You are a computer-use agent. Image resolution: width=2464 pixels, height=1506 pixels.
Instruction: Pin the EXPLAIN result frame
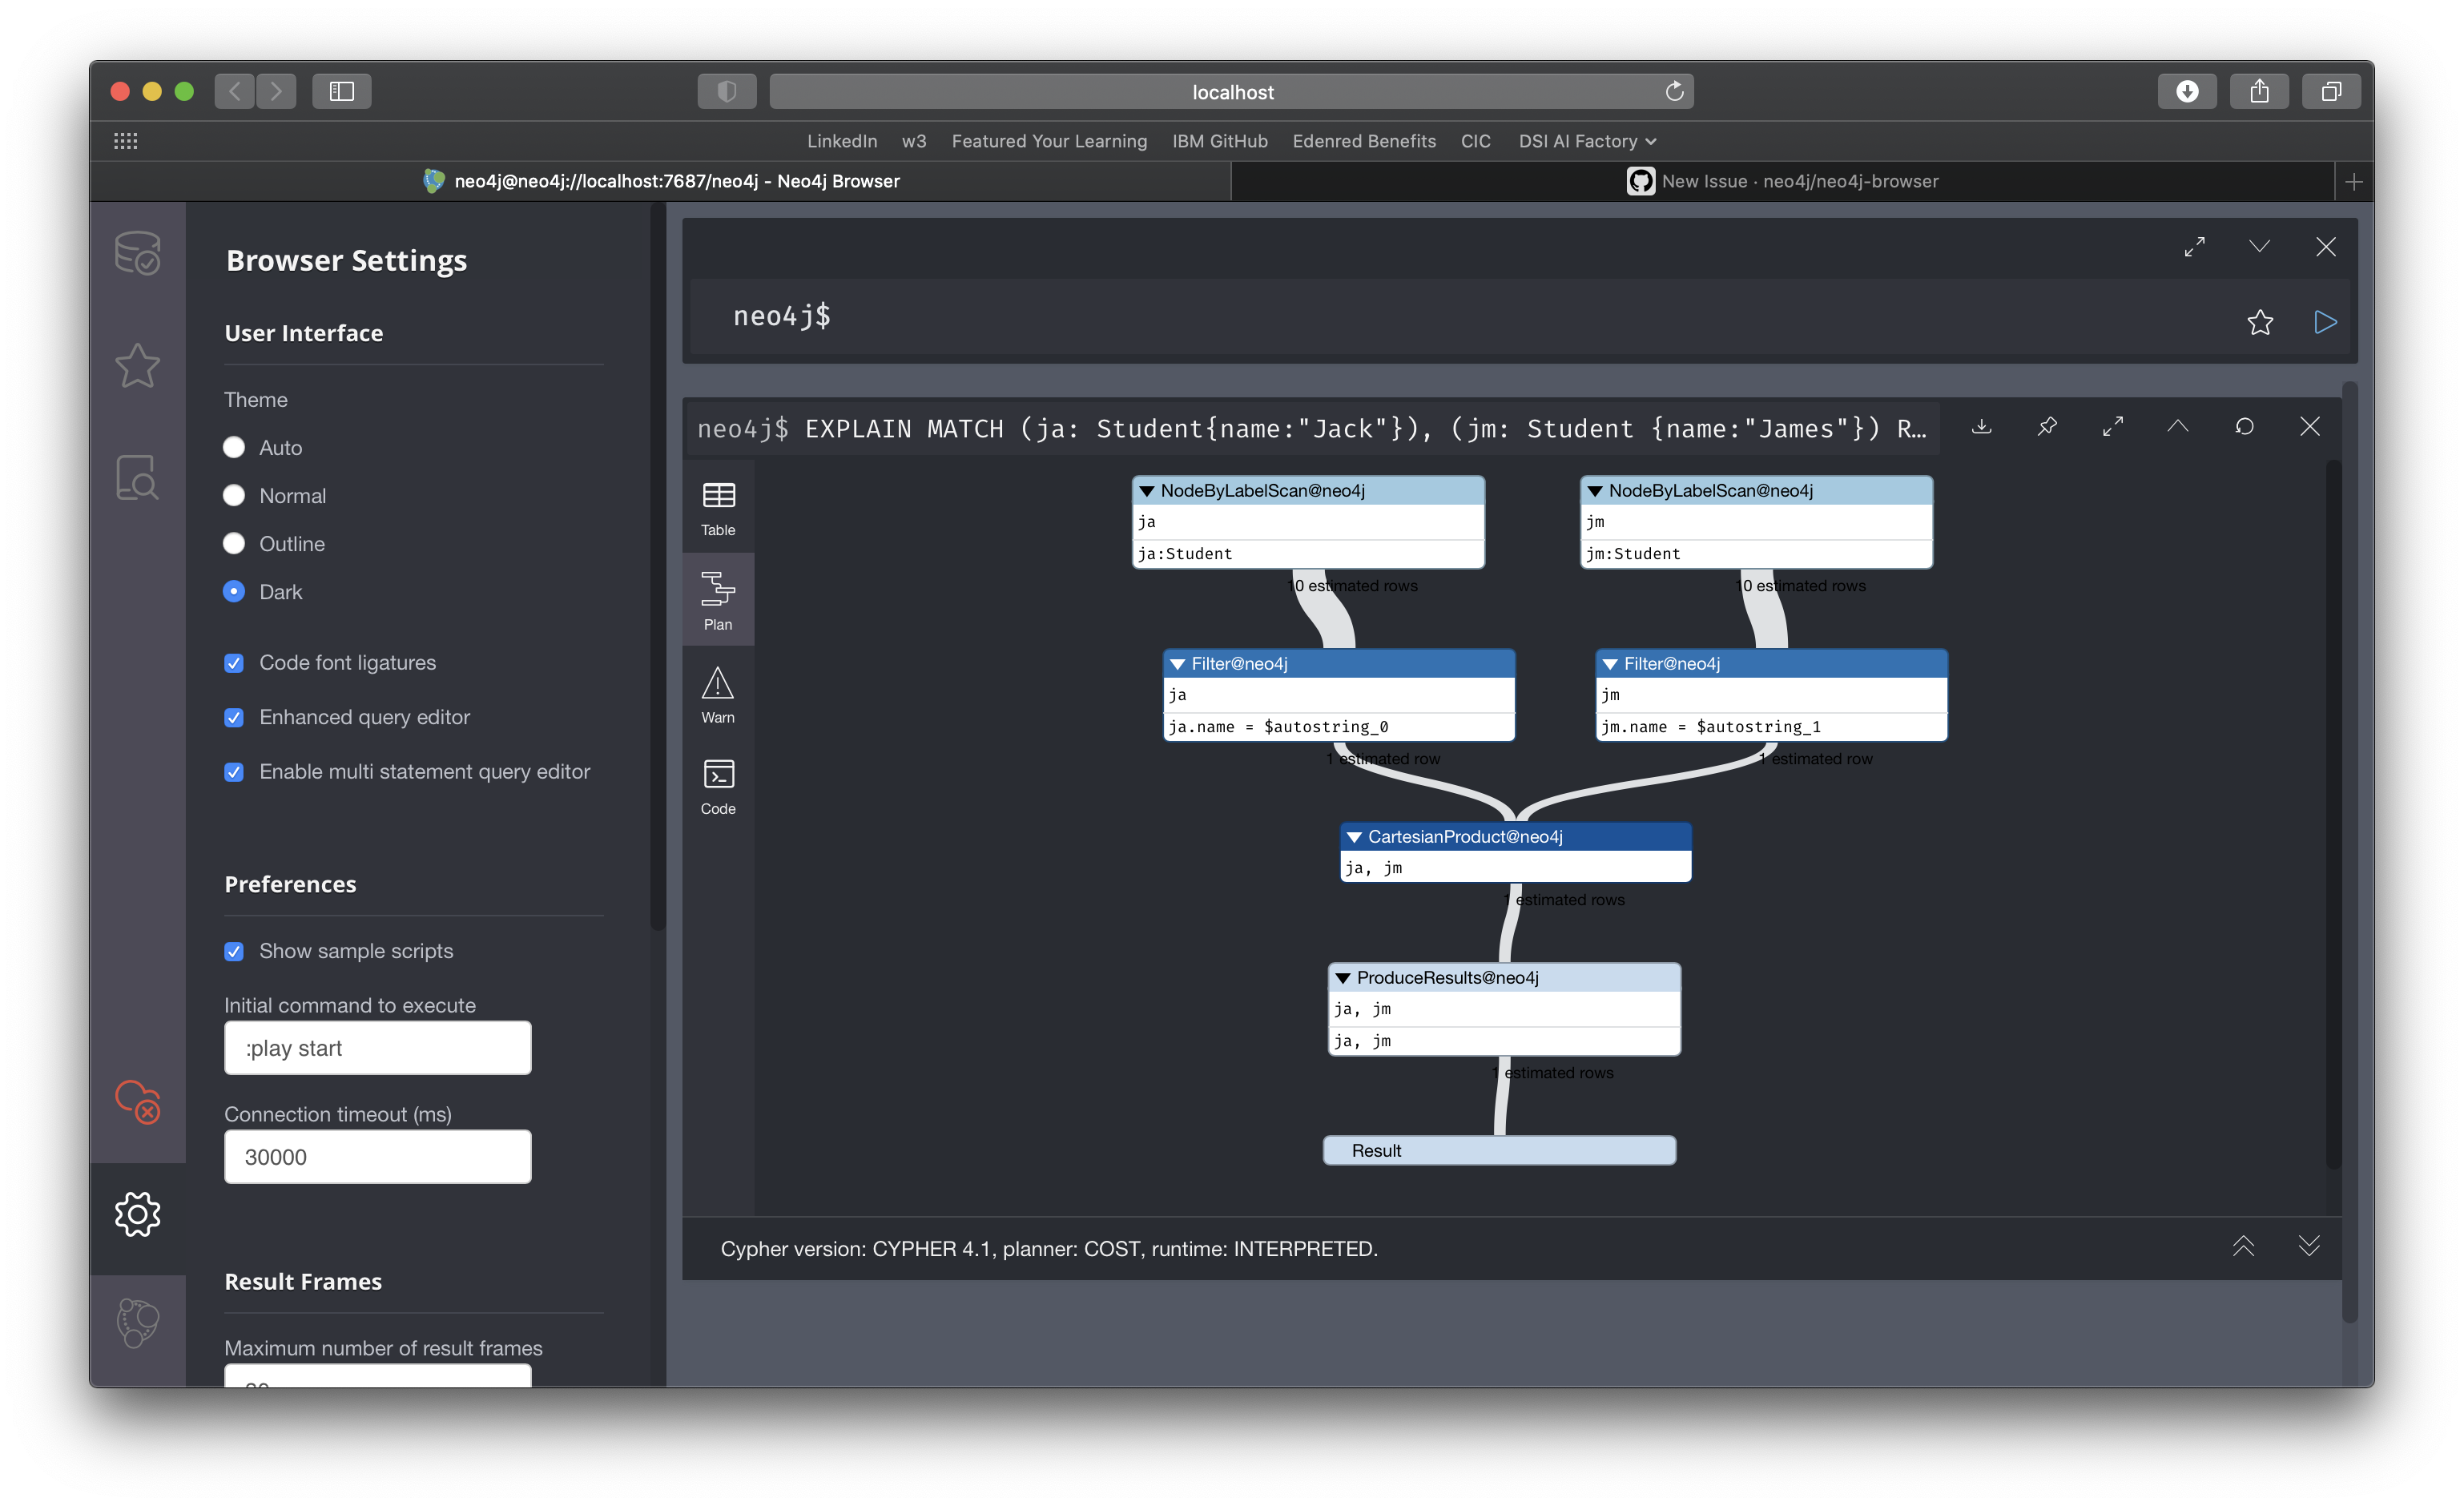coord(2046,426)
